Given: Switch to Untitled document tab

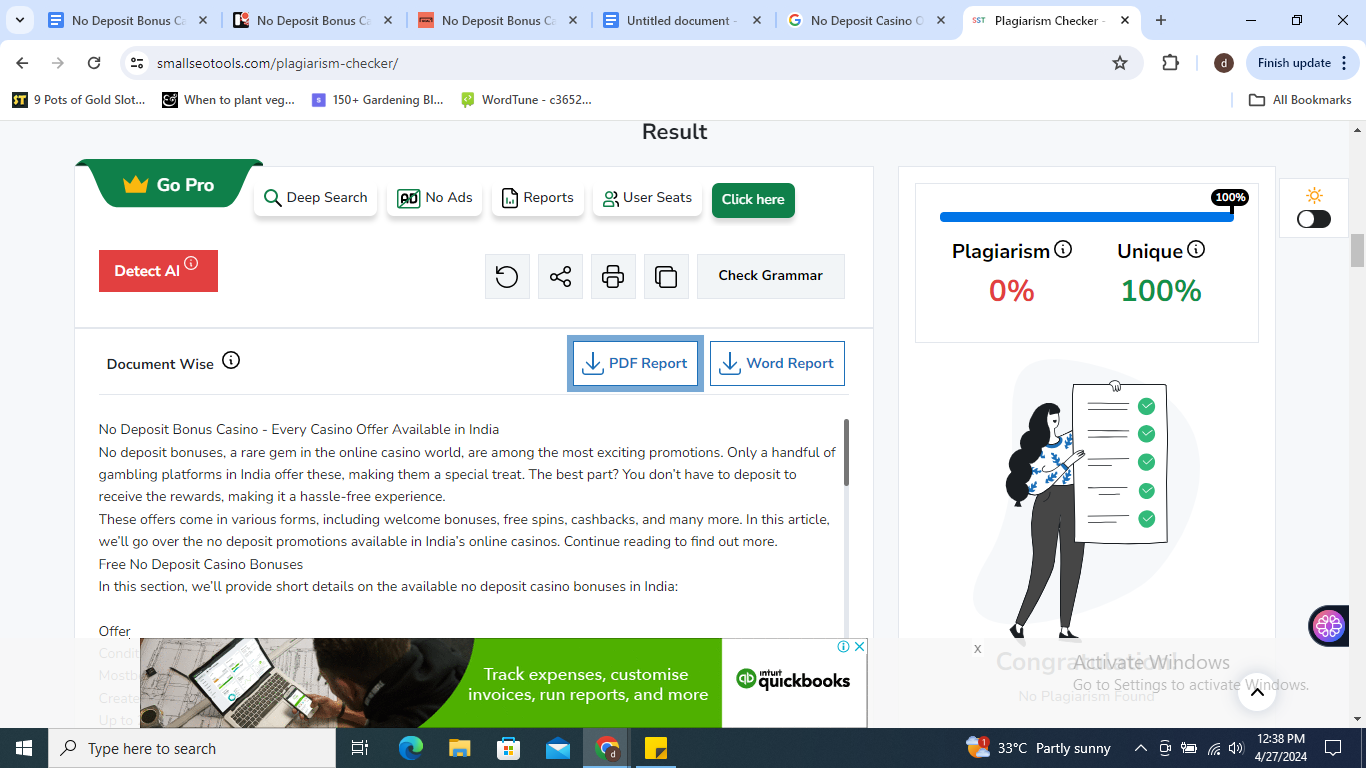Looking at the screenshot, I should click(680, 20).
